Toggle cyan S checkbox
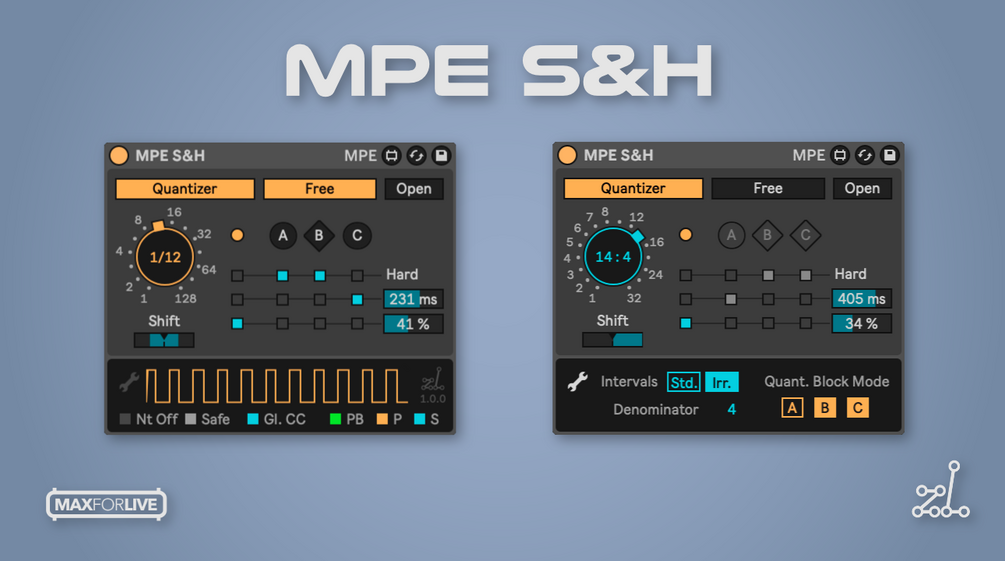Image resolution: width=1005 pixels, height=561 pixels. point(420,419)
